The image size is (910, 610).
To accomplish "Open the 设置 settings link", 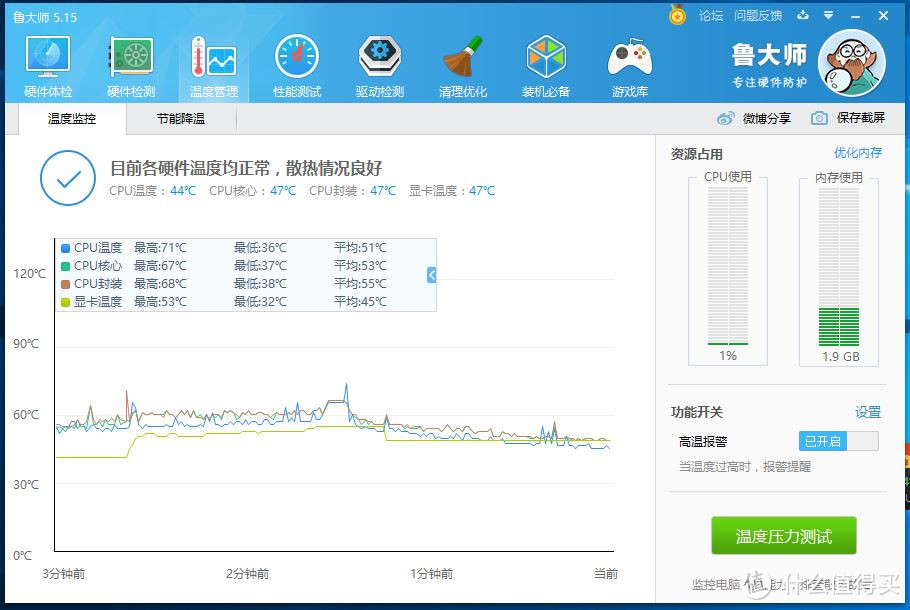I will point(868,412).
